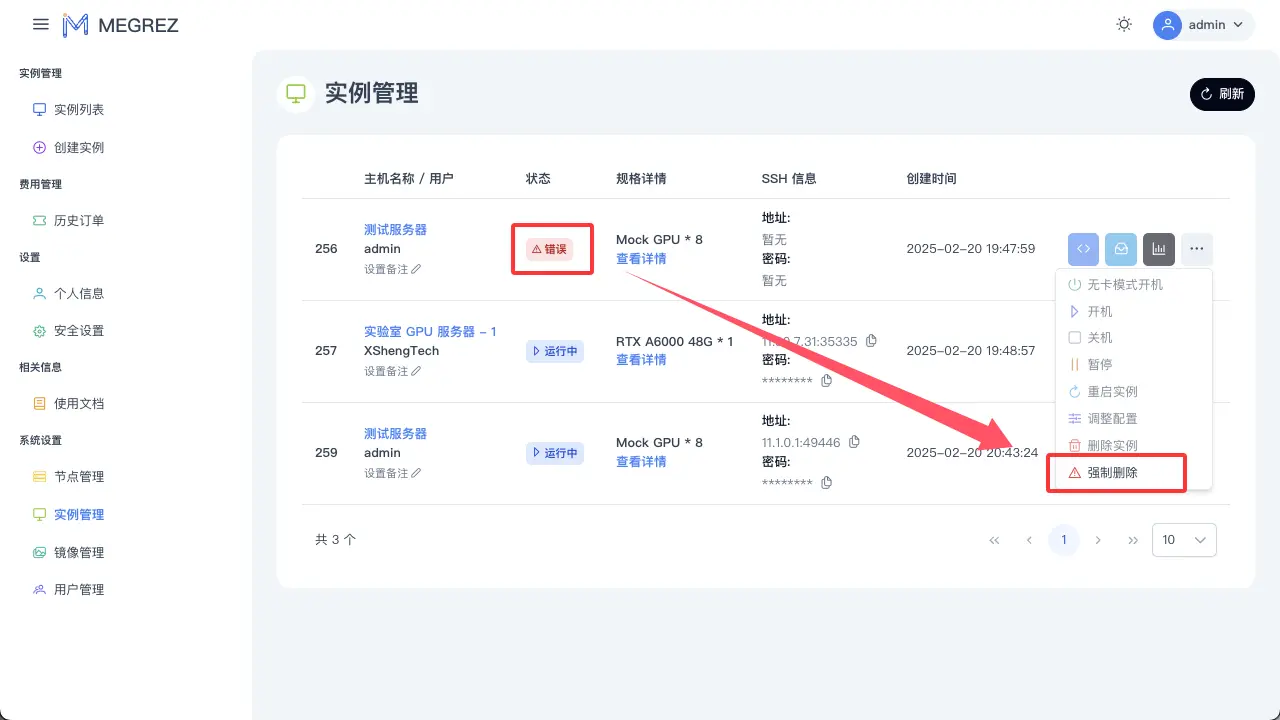
Task: Click the hamburger menu icon beside MEGREZ logo
Action: tap(40, 24)
